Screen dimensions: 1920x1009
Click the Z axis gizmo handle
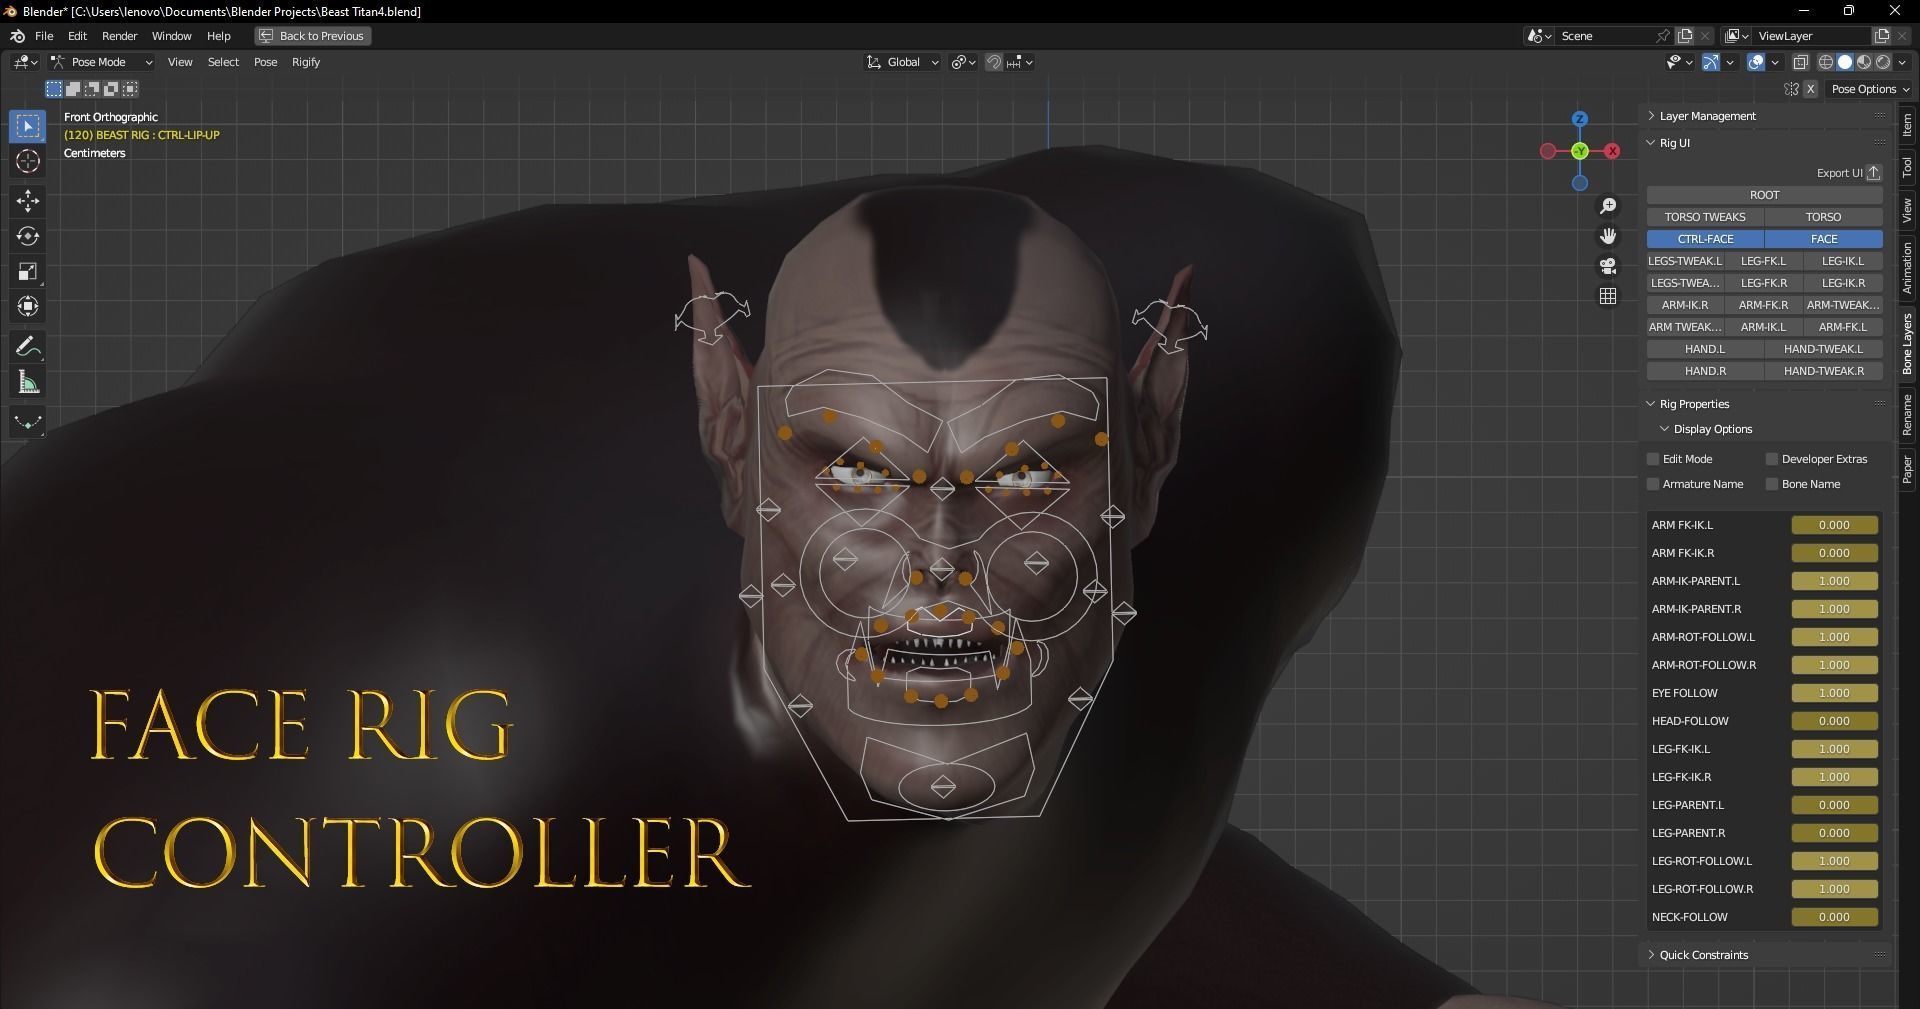coord(1580,119)
